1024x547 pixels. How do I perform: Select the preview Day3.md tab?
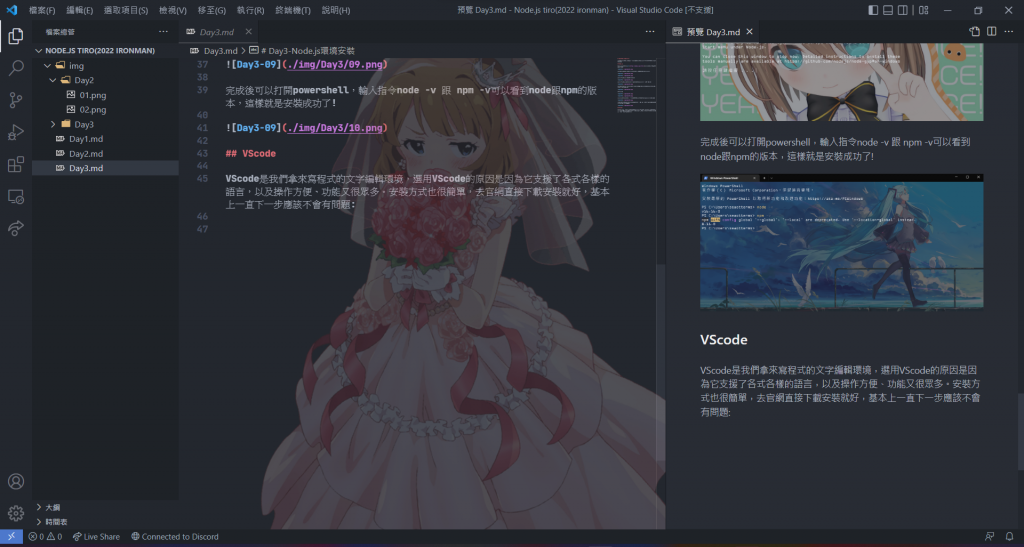click(713, 31)
